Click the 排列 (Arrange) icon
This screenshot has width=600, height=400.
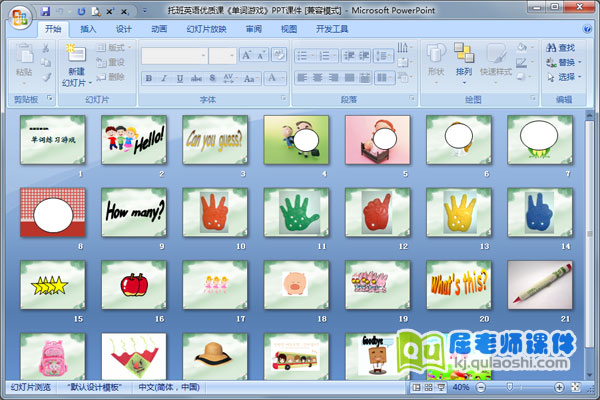pos(463,58)
